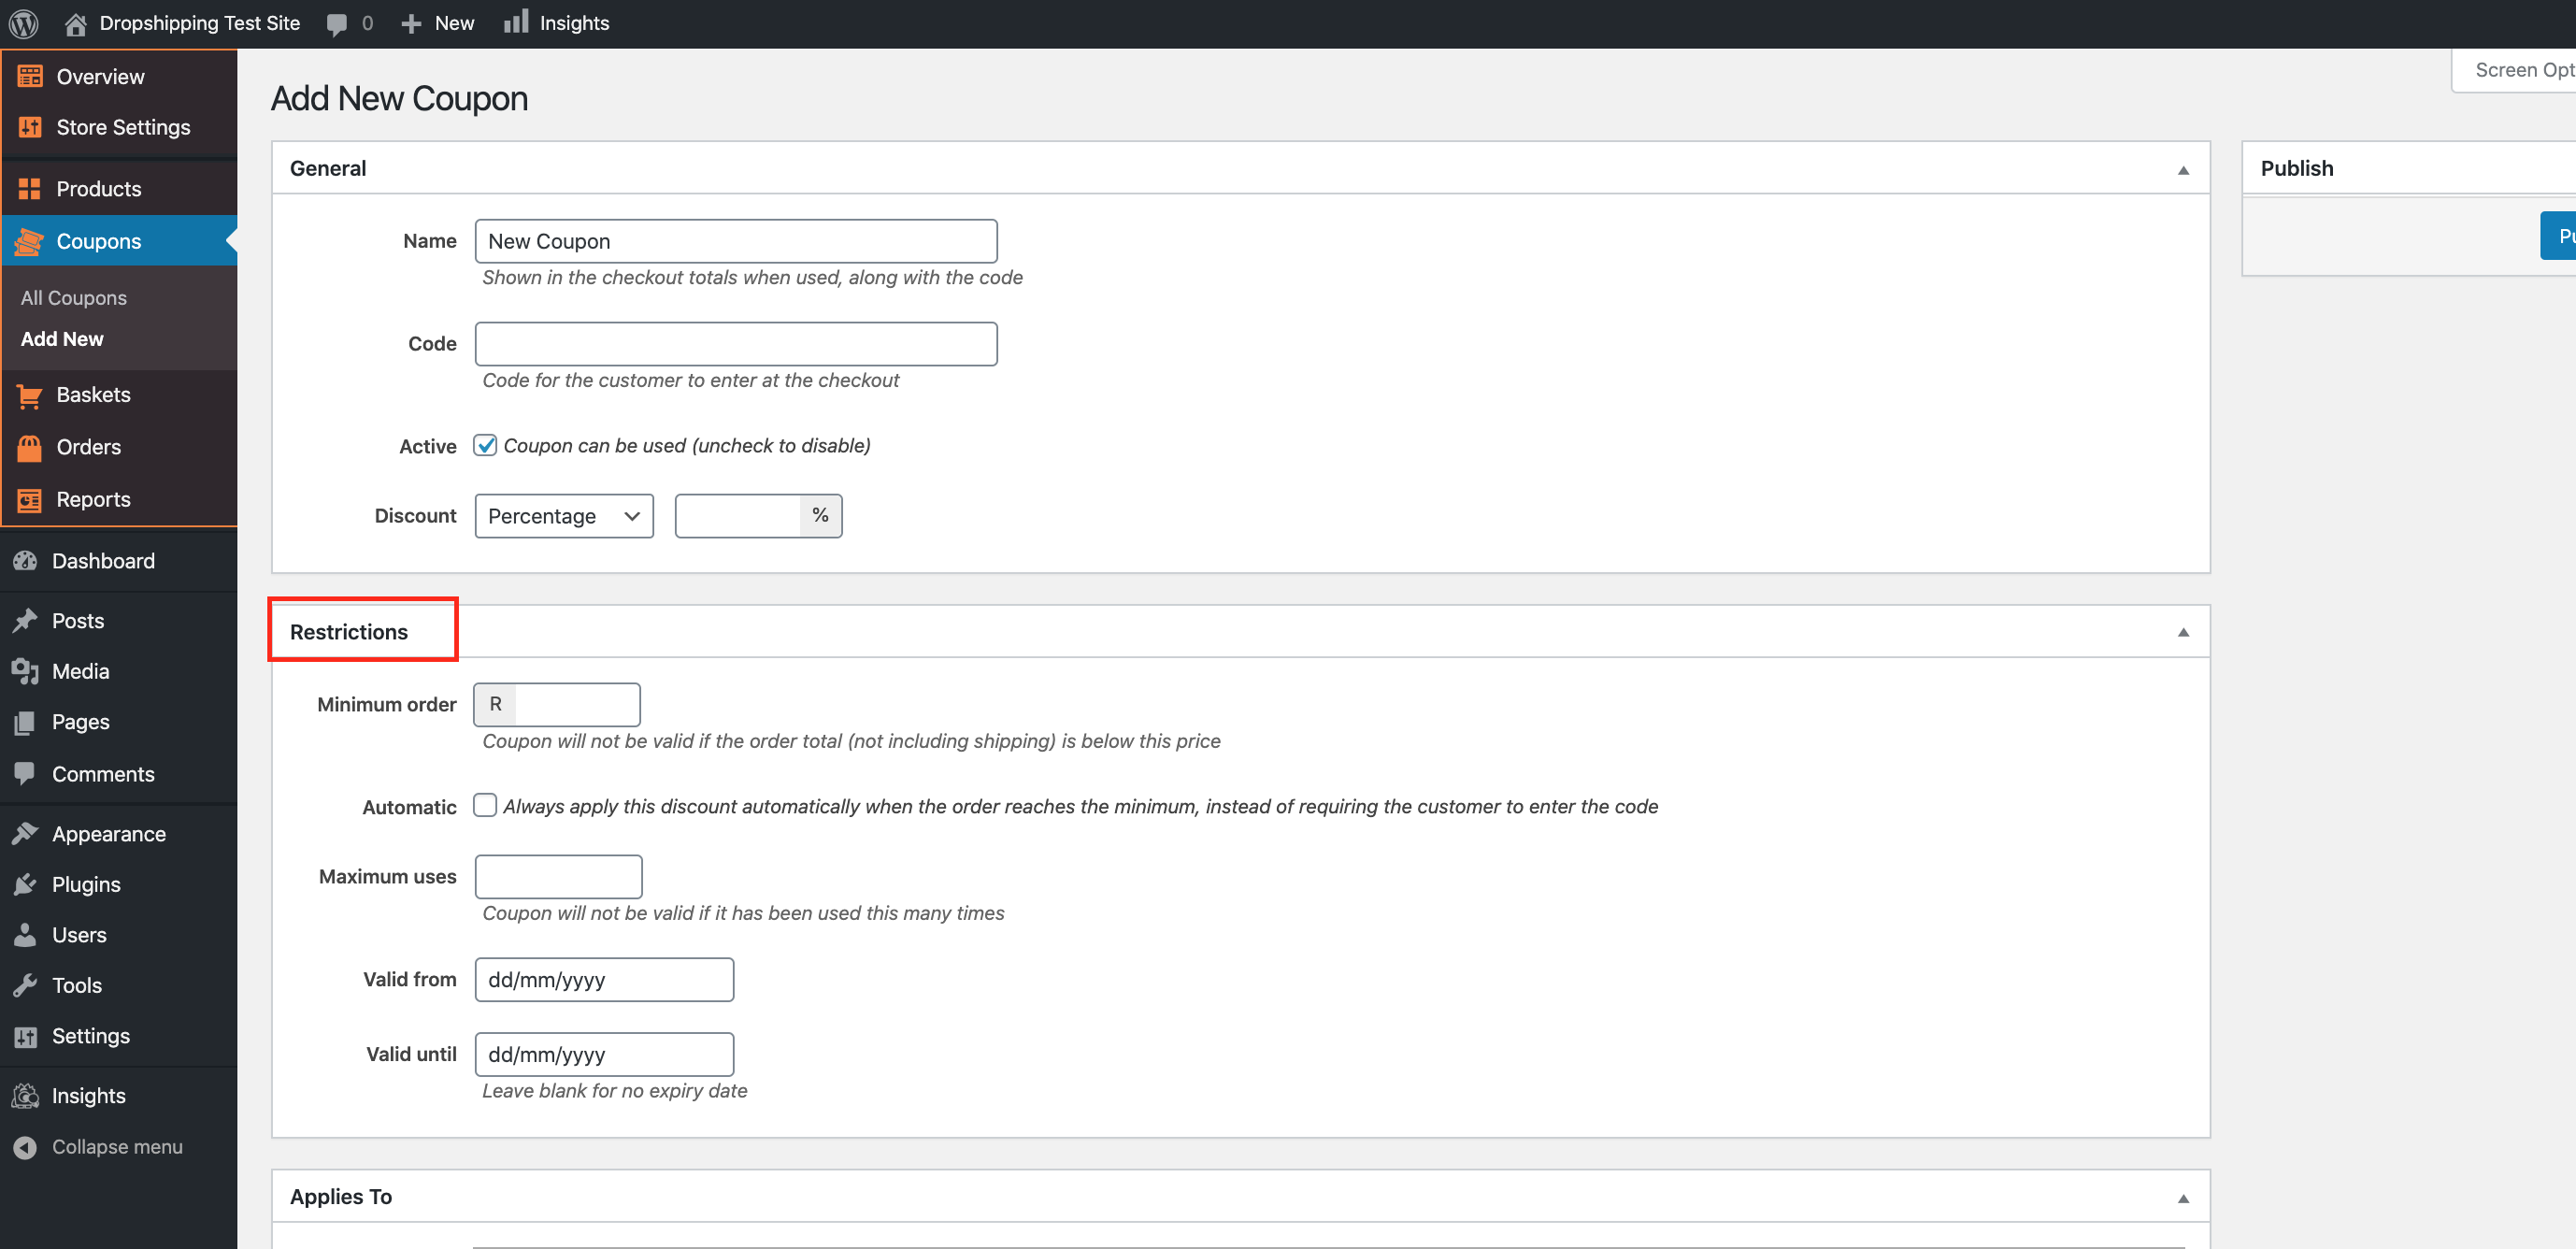Click the Valid from date field
Screen dimensions: 2576x1249
click(604, 980)
